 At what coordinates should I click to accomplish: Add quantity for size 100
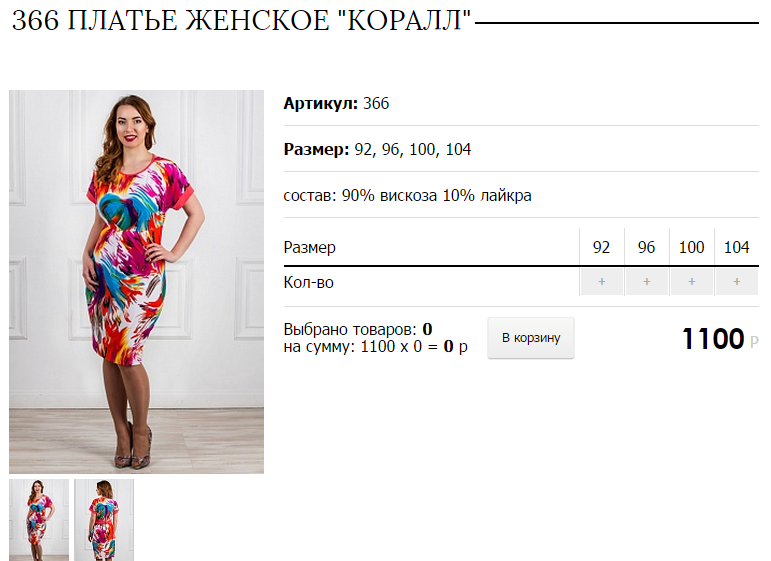coord(691,282)
